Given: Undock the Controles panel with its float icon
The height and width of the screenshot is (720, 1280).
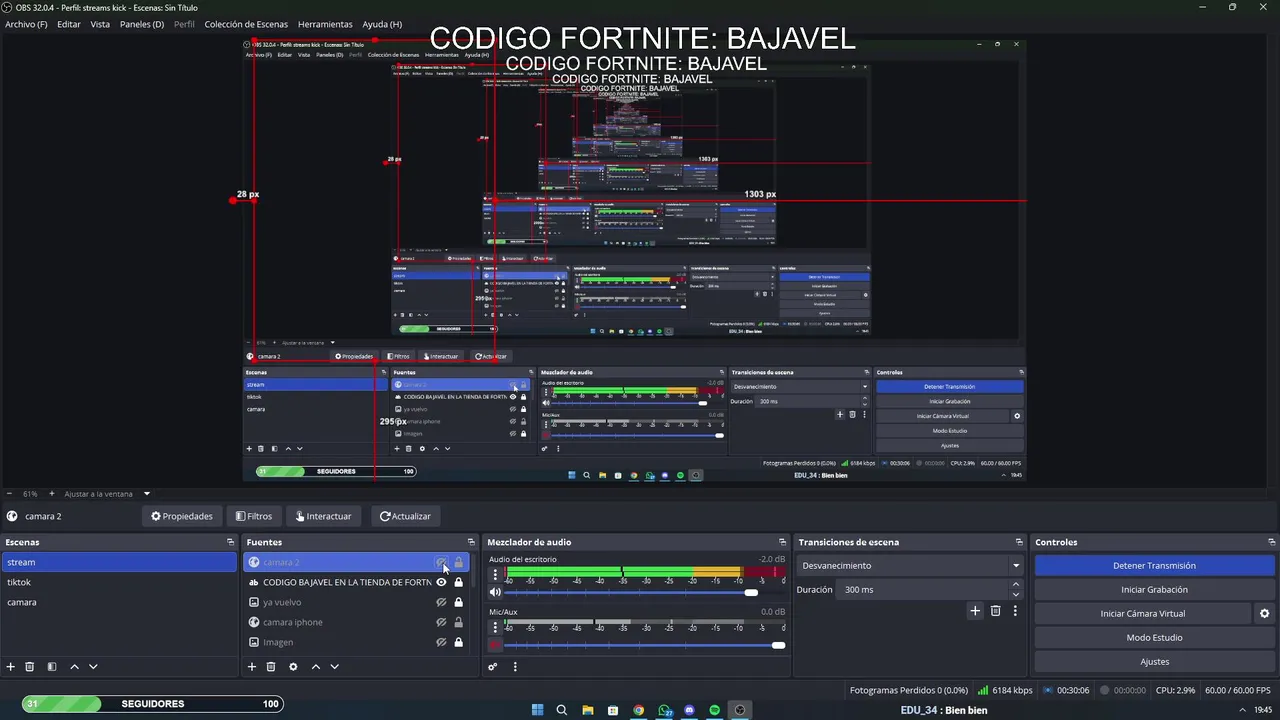Looking at the screenshot, I should click(1271, 542).
